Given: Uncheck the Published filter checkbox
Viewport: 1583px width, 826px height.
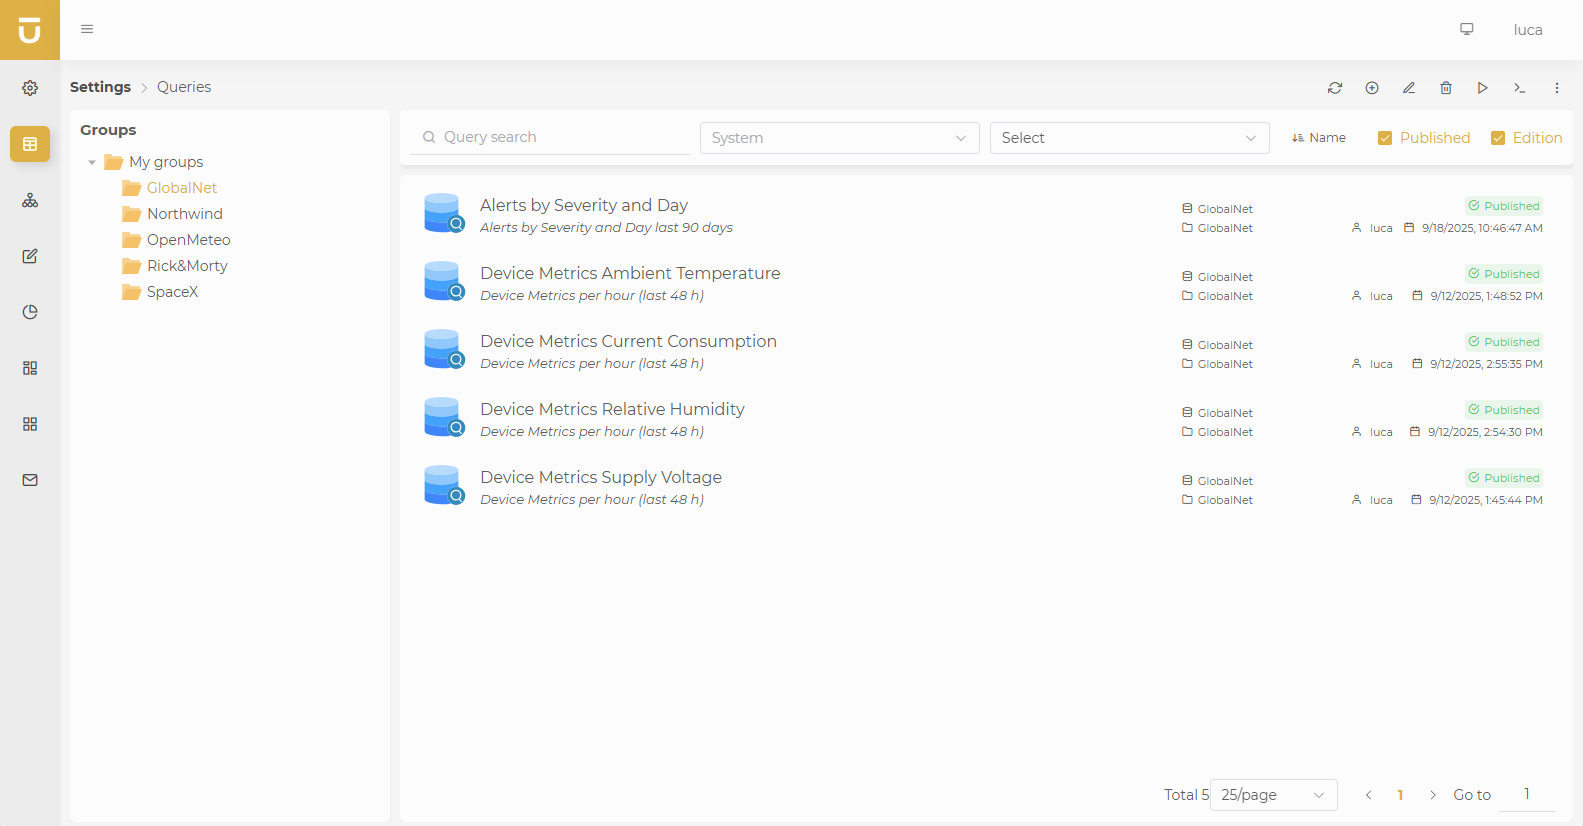Looking at the screenshot, I should [x=1385, y=138].
